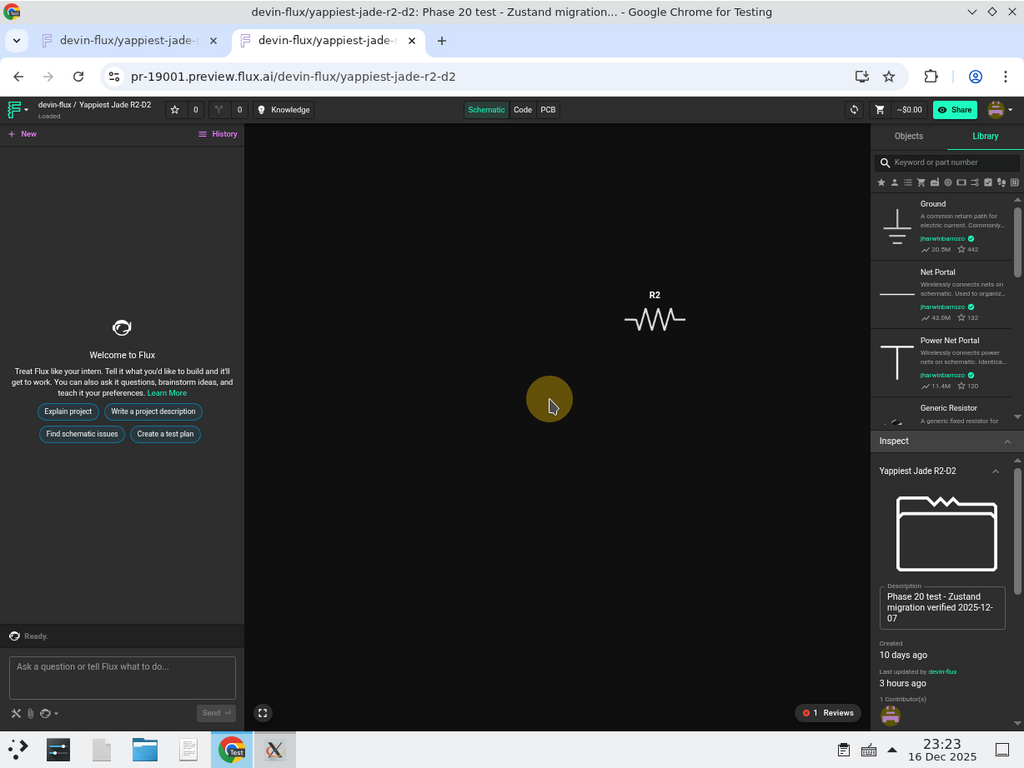Click the sync refresh icon near the cart

tap(854, 110)
